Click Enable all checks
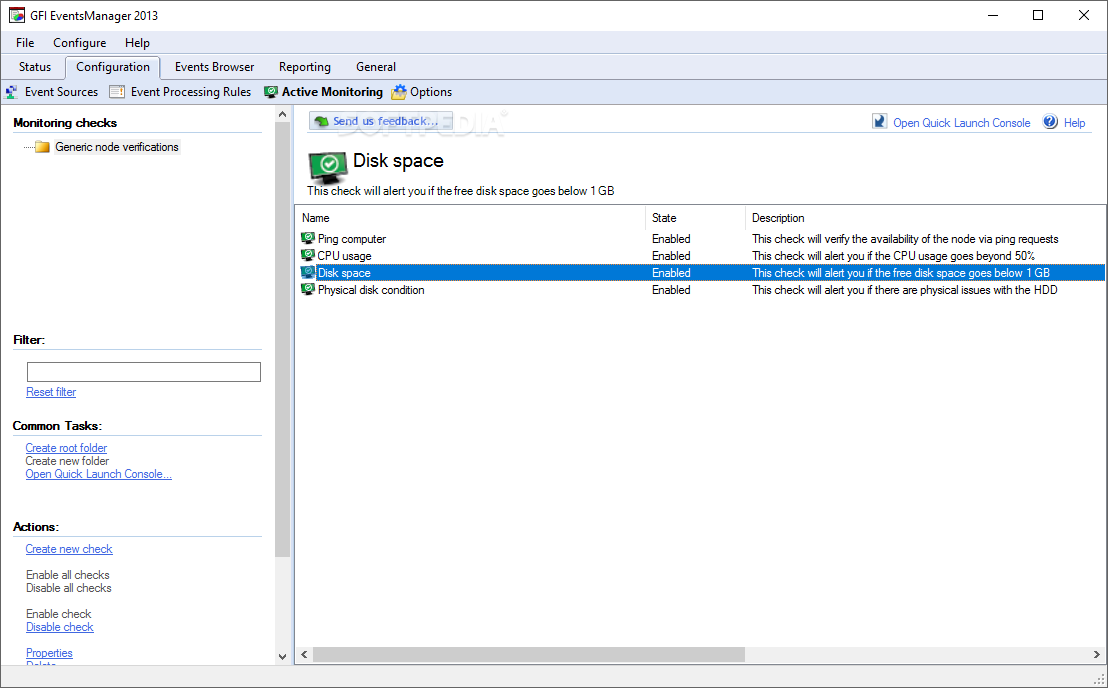Viewport: 1108px width, 688px height. pyautogui.click(x=68, y=575)
